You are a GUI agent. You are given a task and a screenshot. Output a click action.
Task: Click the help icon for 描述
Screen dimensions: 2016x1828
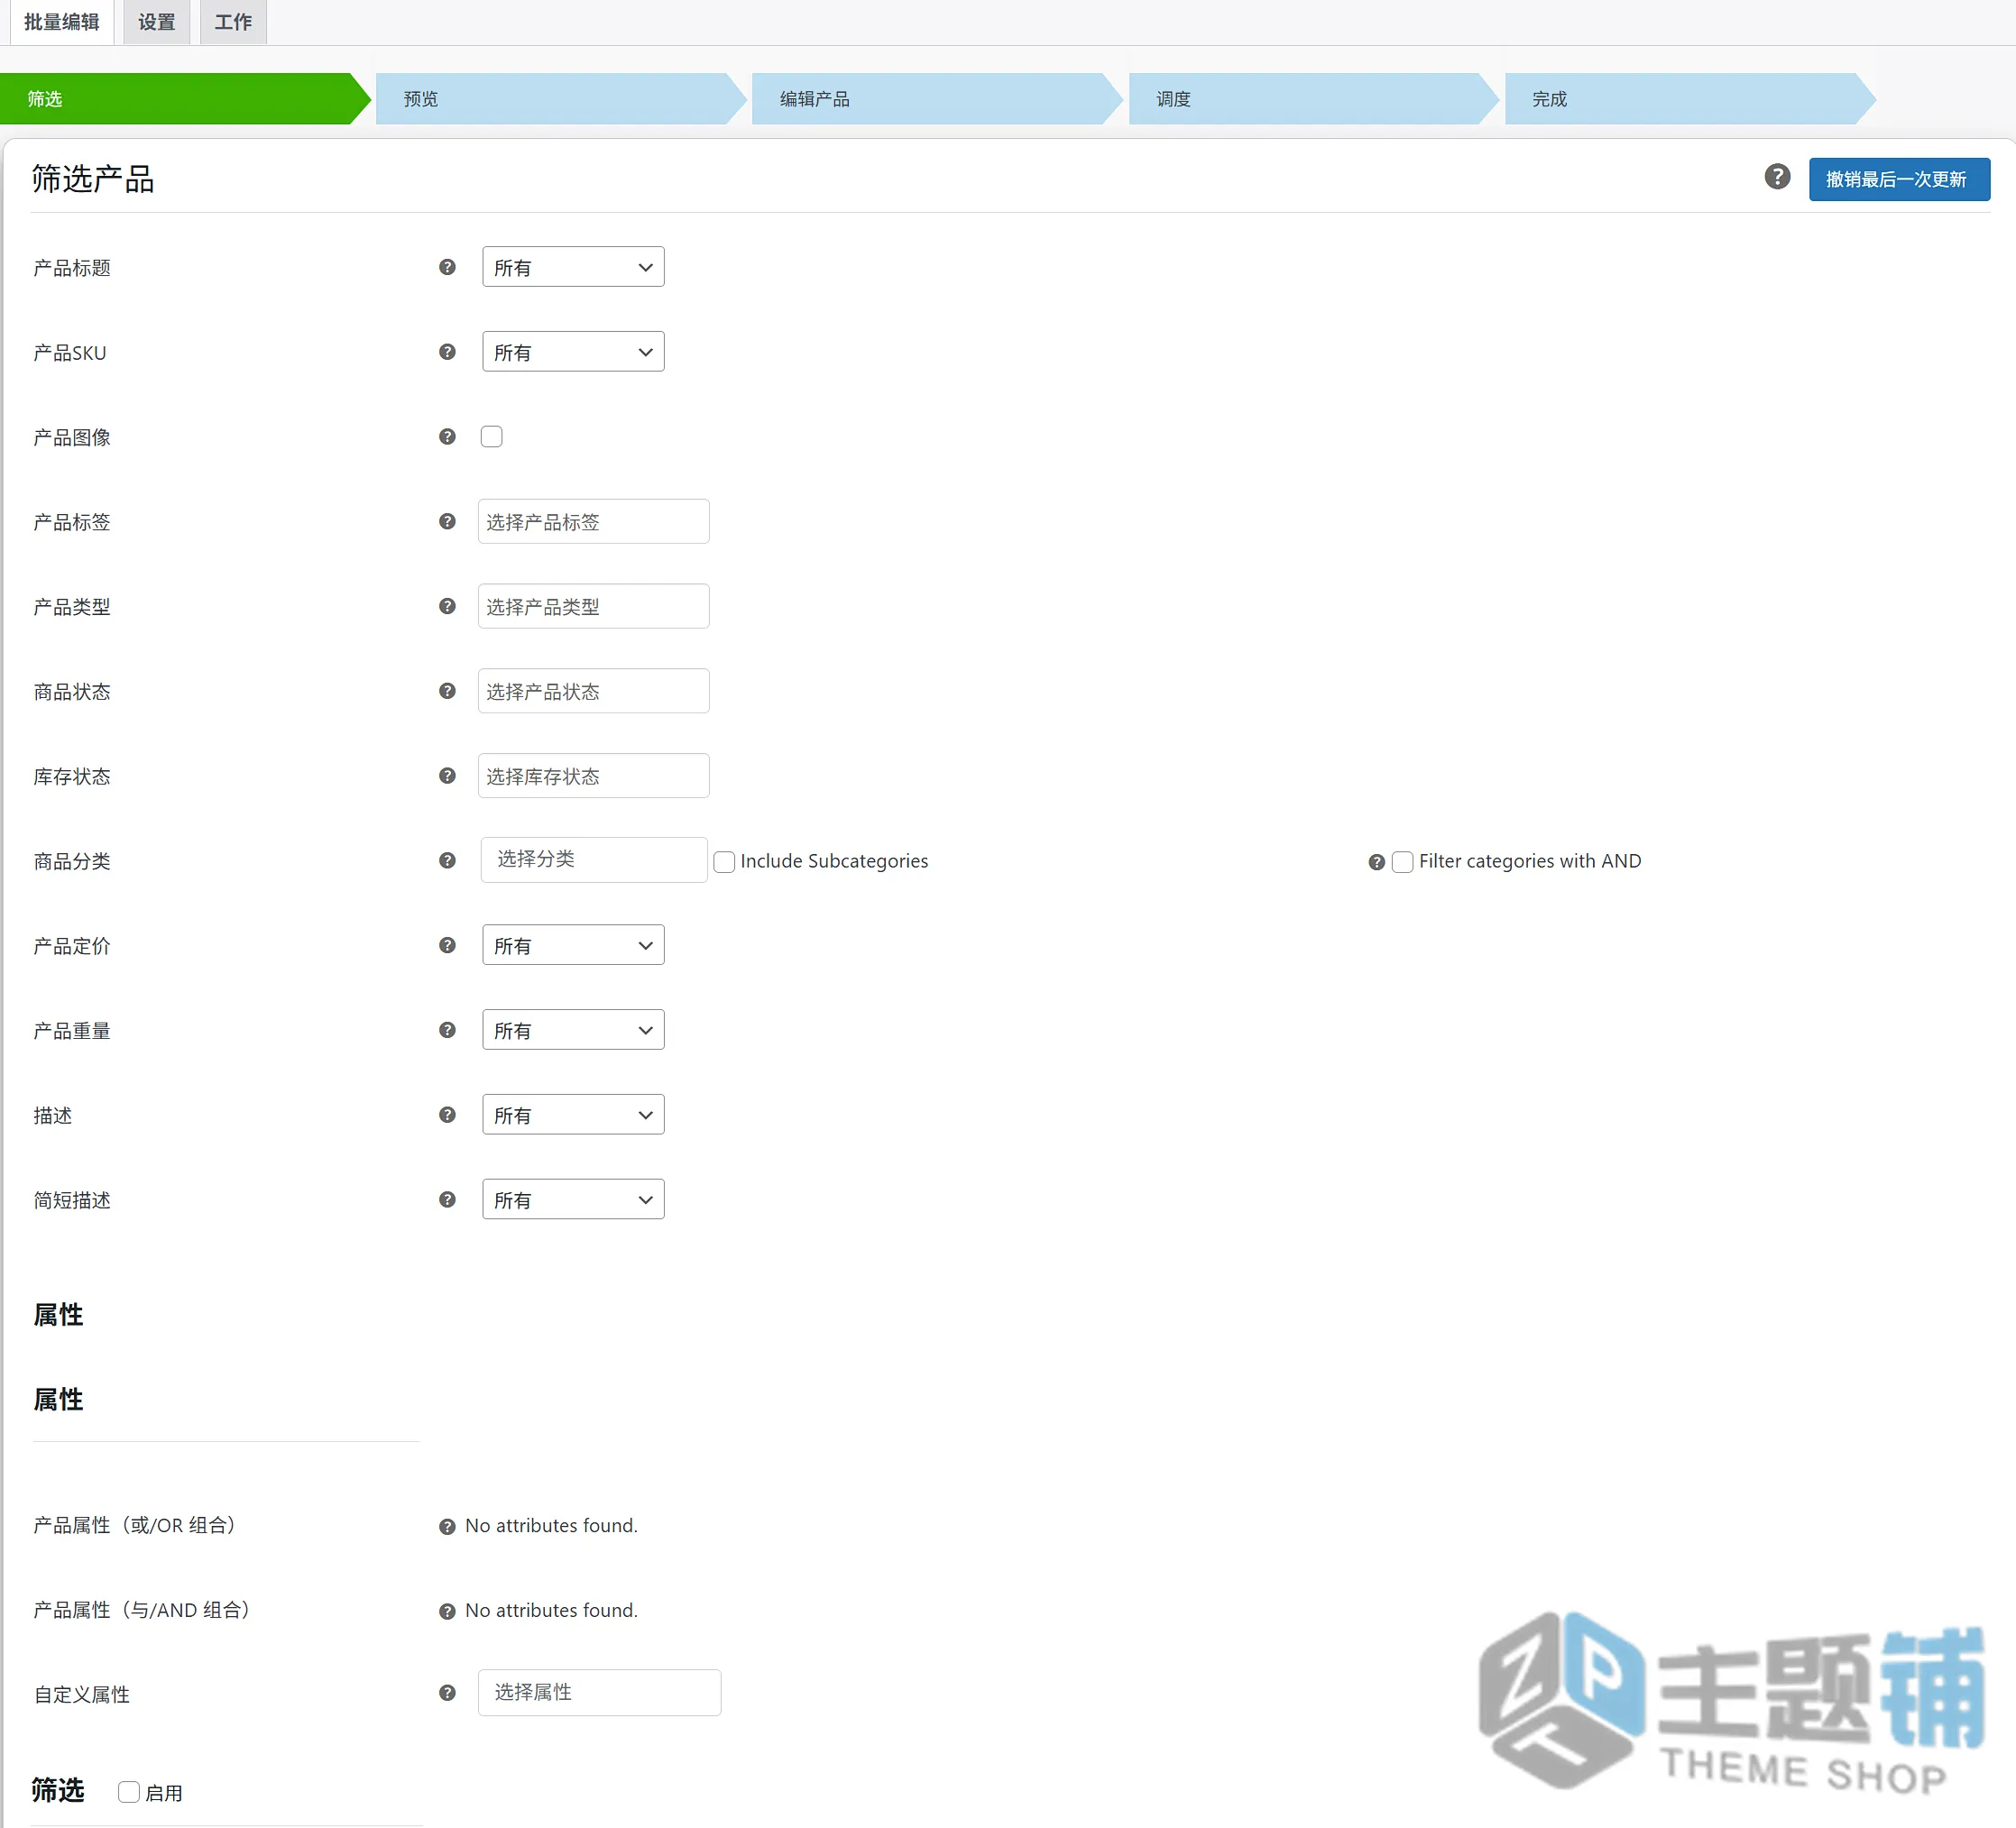pos(447,1115)
